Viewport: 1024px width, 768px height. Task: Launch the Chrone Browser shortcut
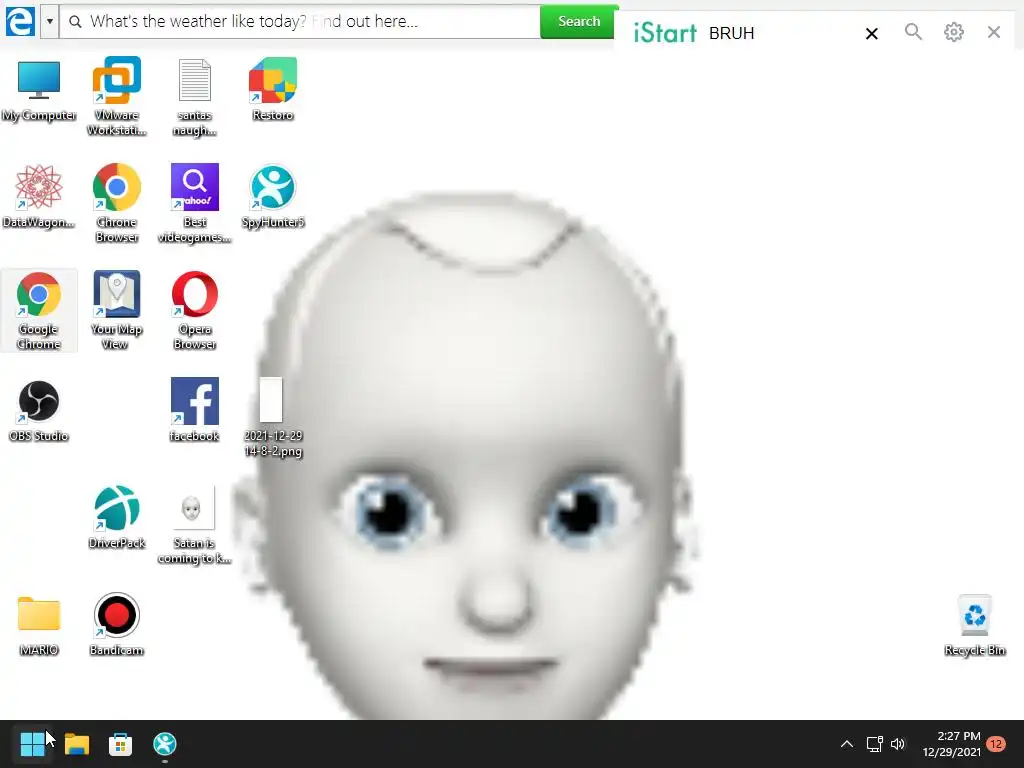(116, 203)
